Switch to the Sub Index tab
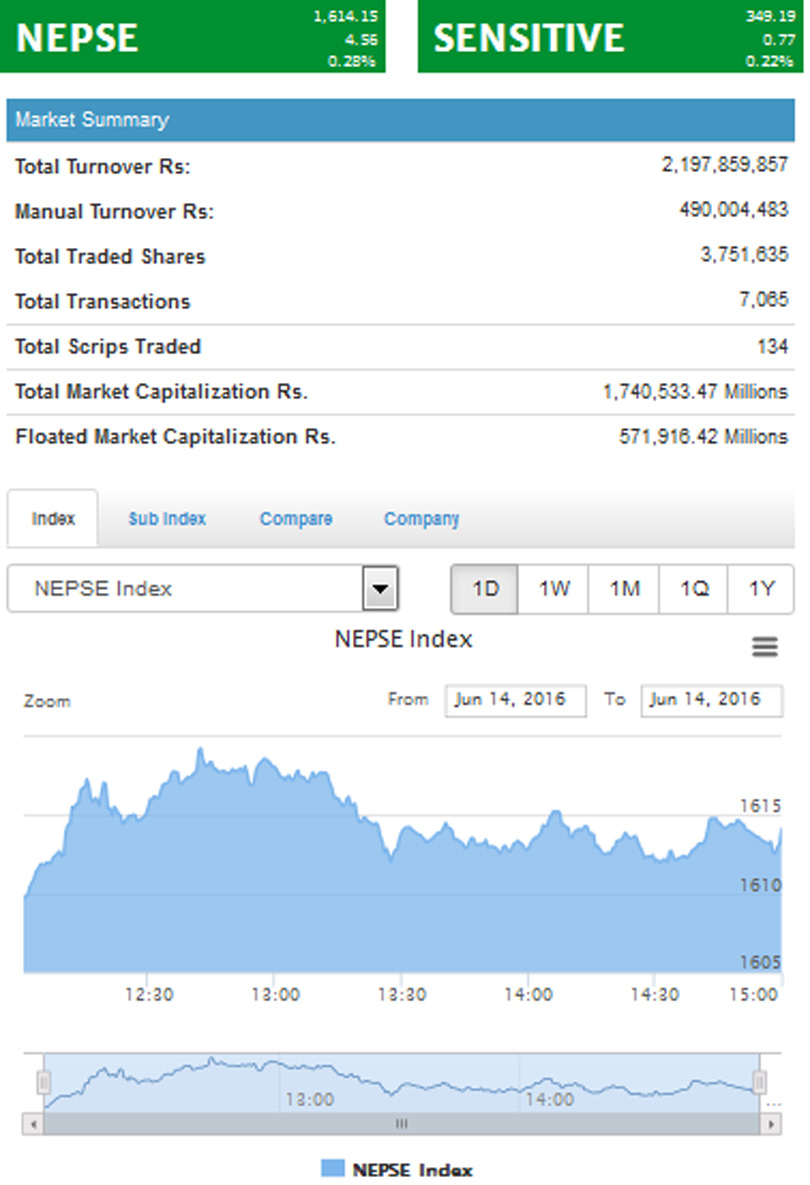Viewport: 810px width, 1185px height. [x=167, y=519]
